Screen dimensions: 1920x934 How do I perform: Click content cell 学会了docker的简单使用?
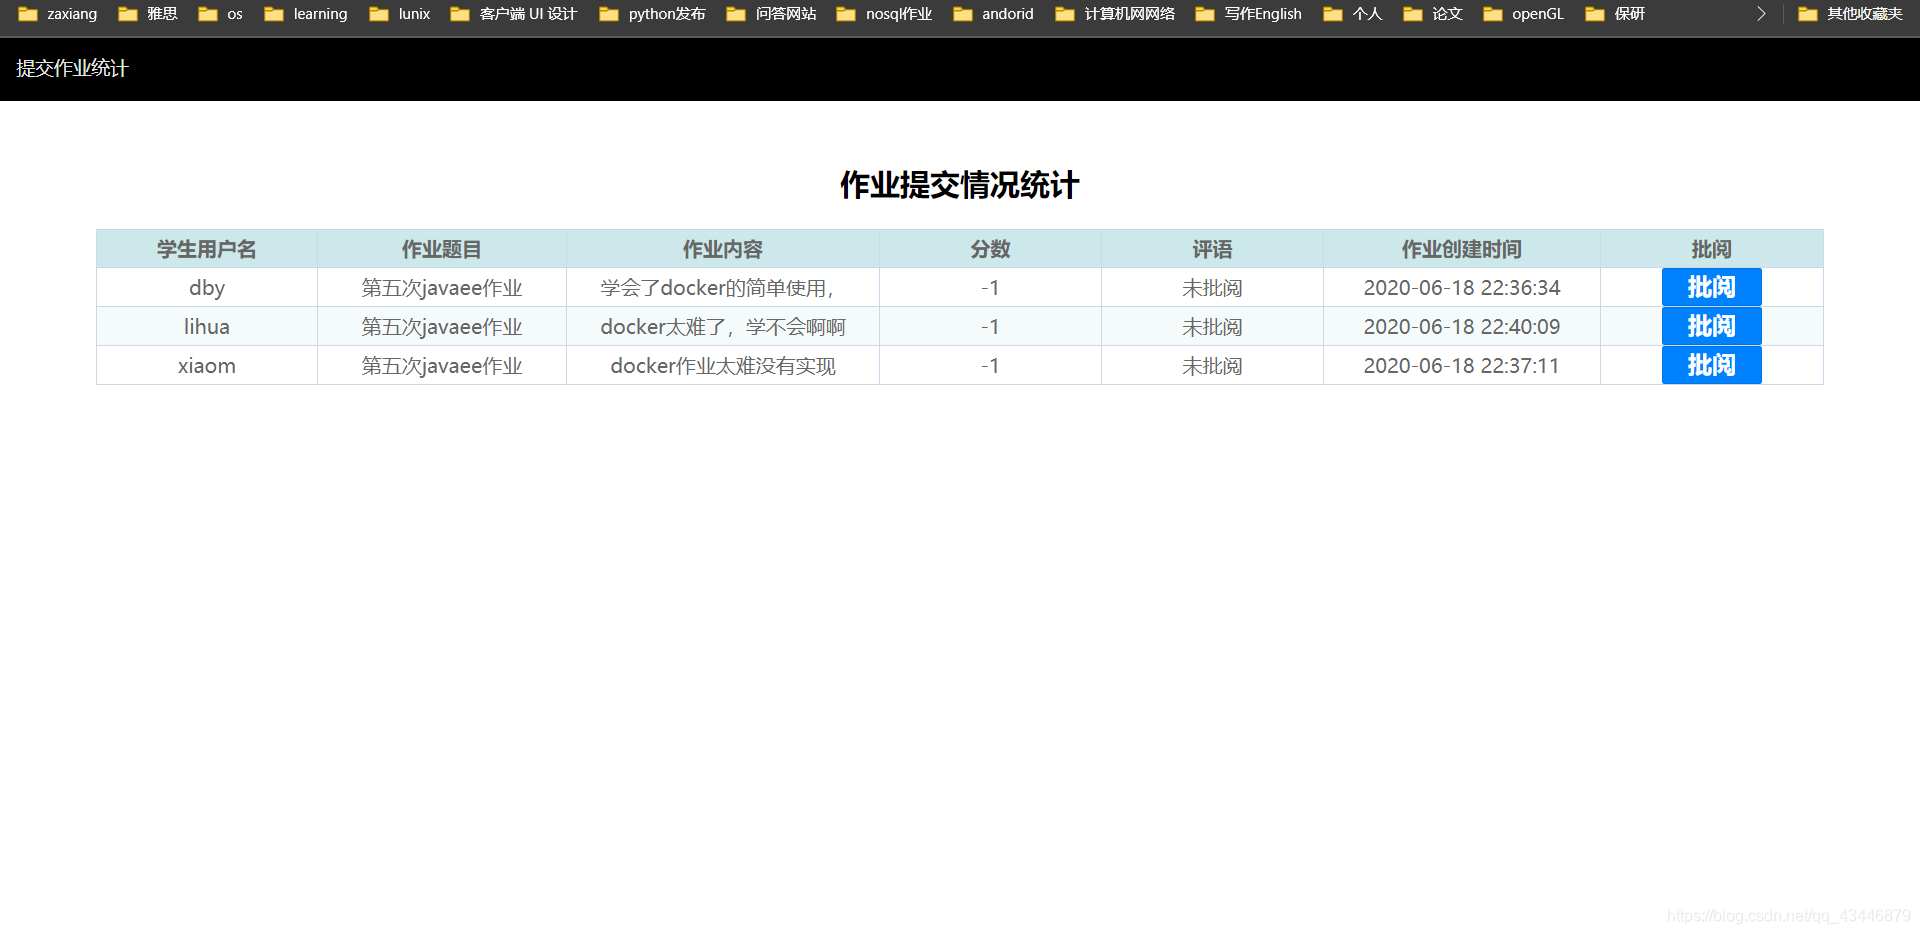[x=723, y=288]
